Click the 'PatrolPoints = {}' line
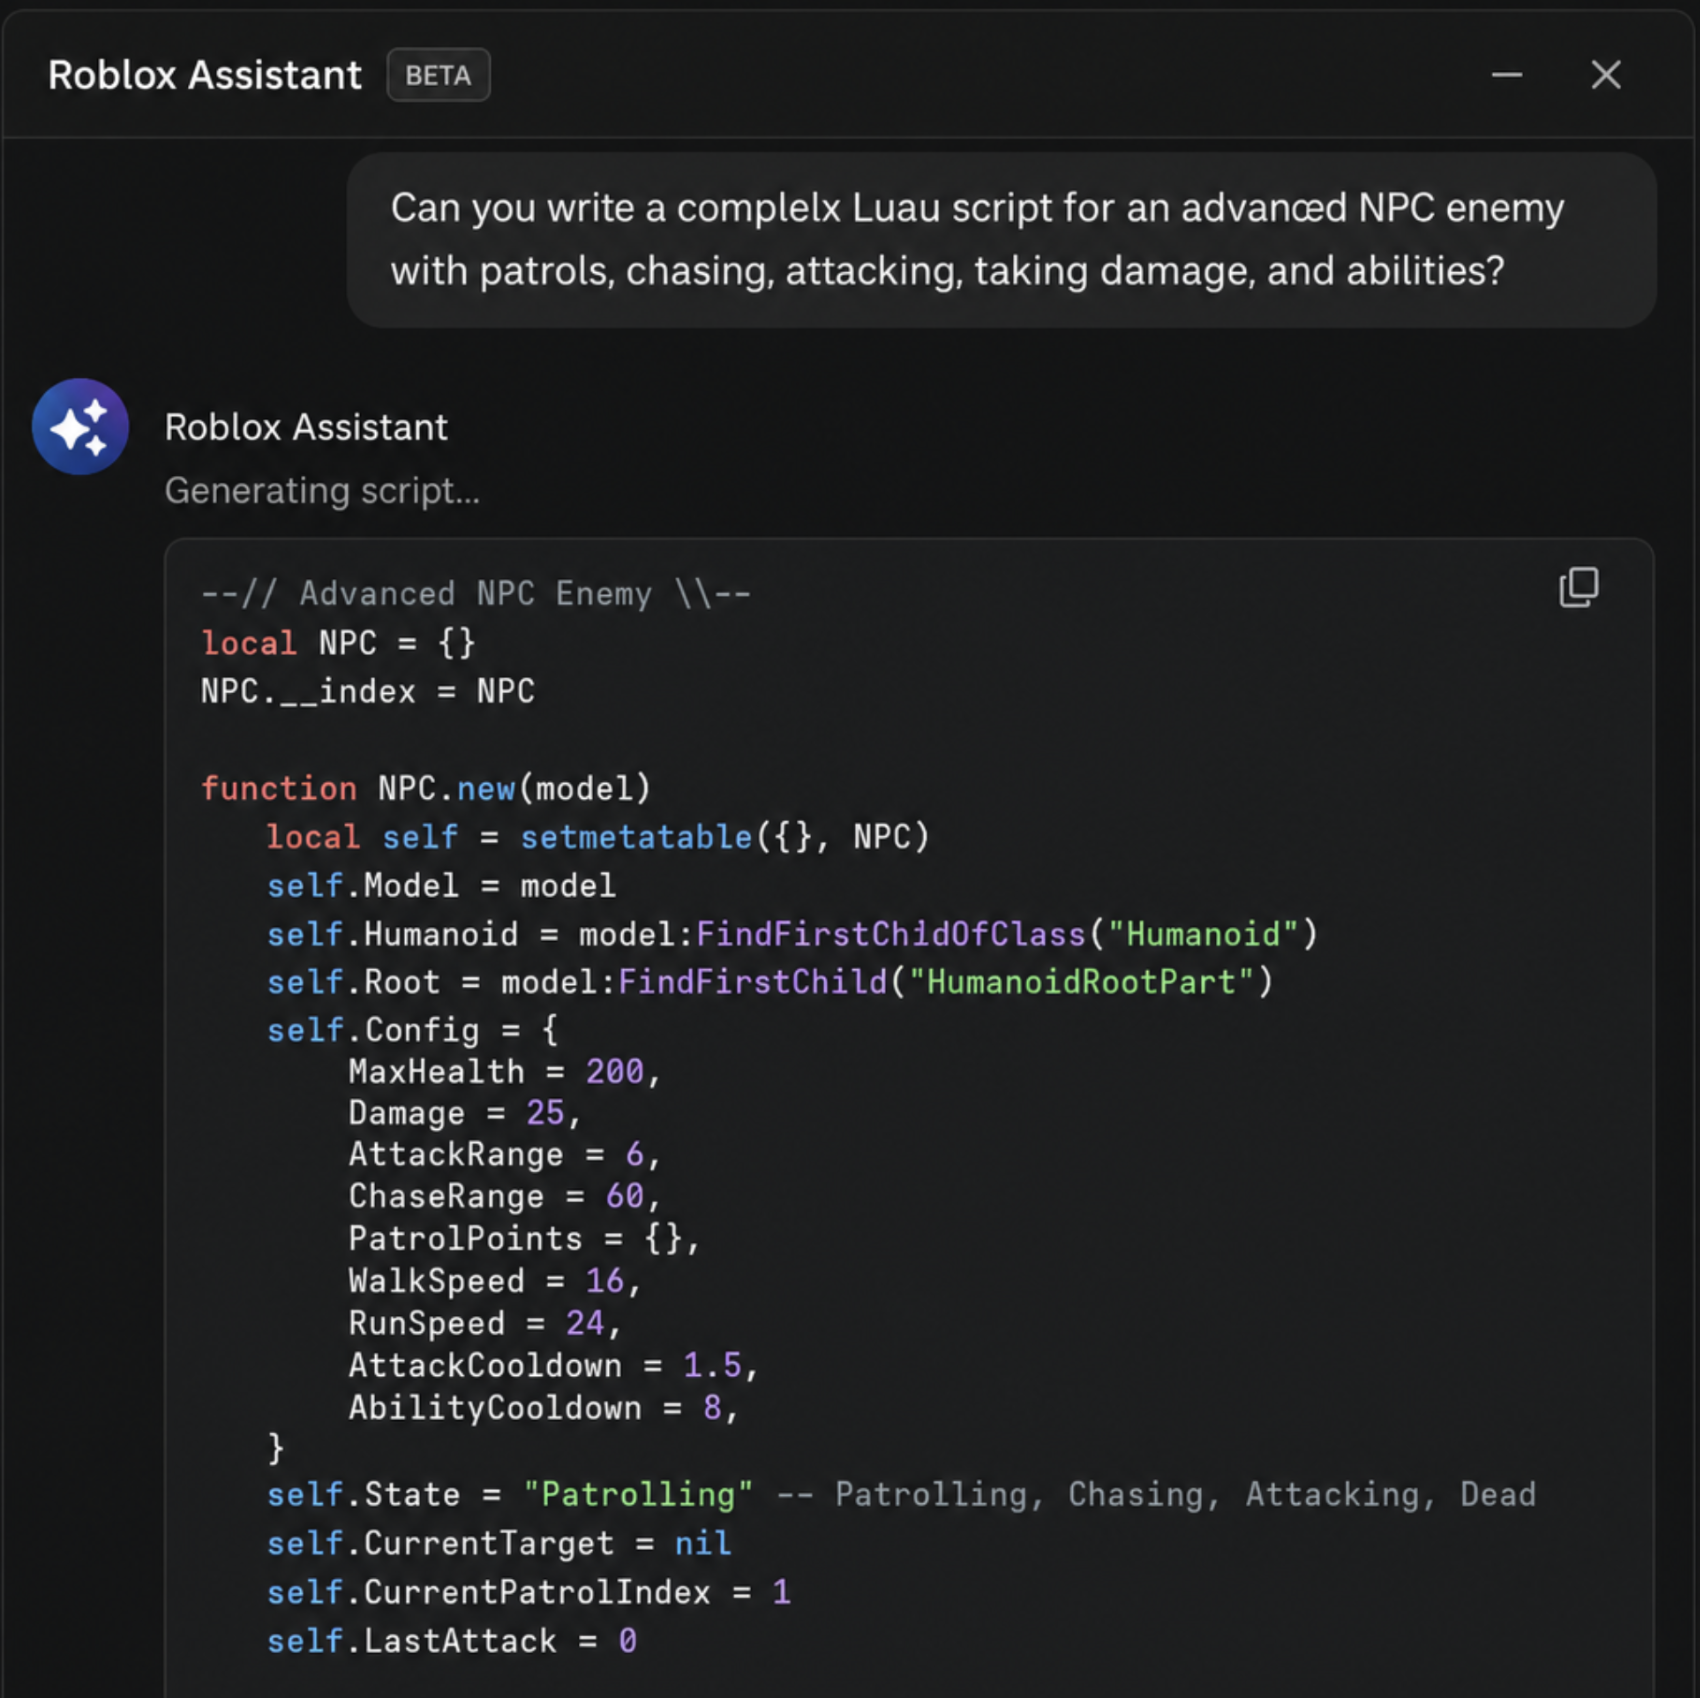Image resolution: width=1700 pixels, height=1698 pixels. pyautogui.click(x=523, y=1239)
